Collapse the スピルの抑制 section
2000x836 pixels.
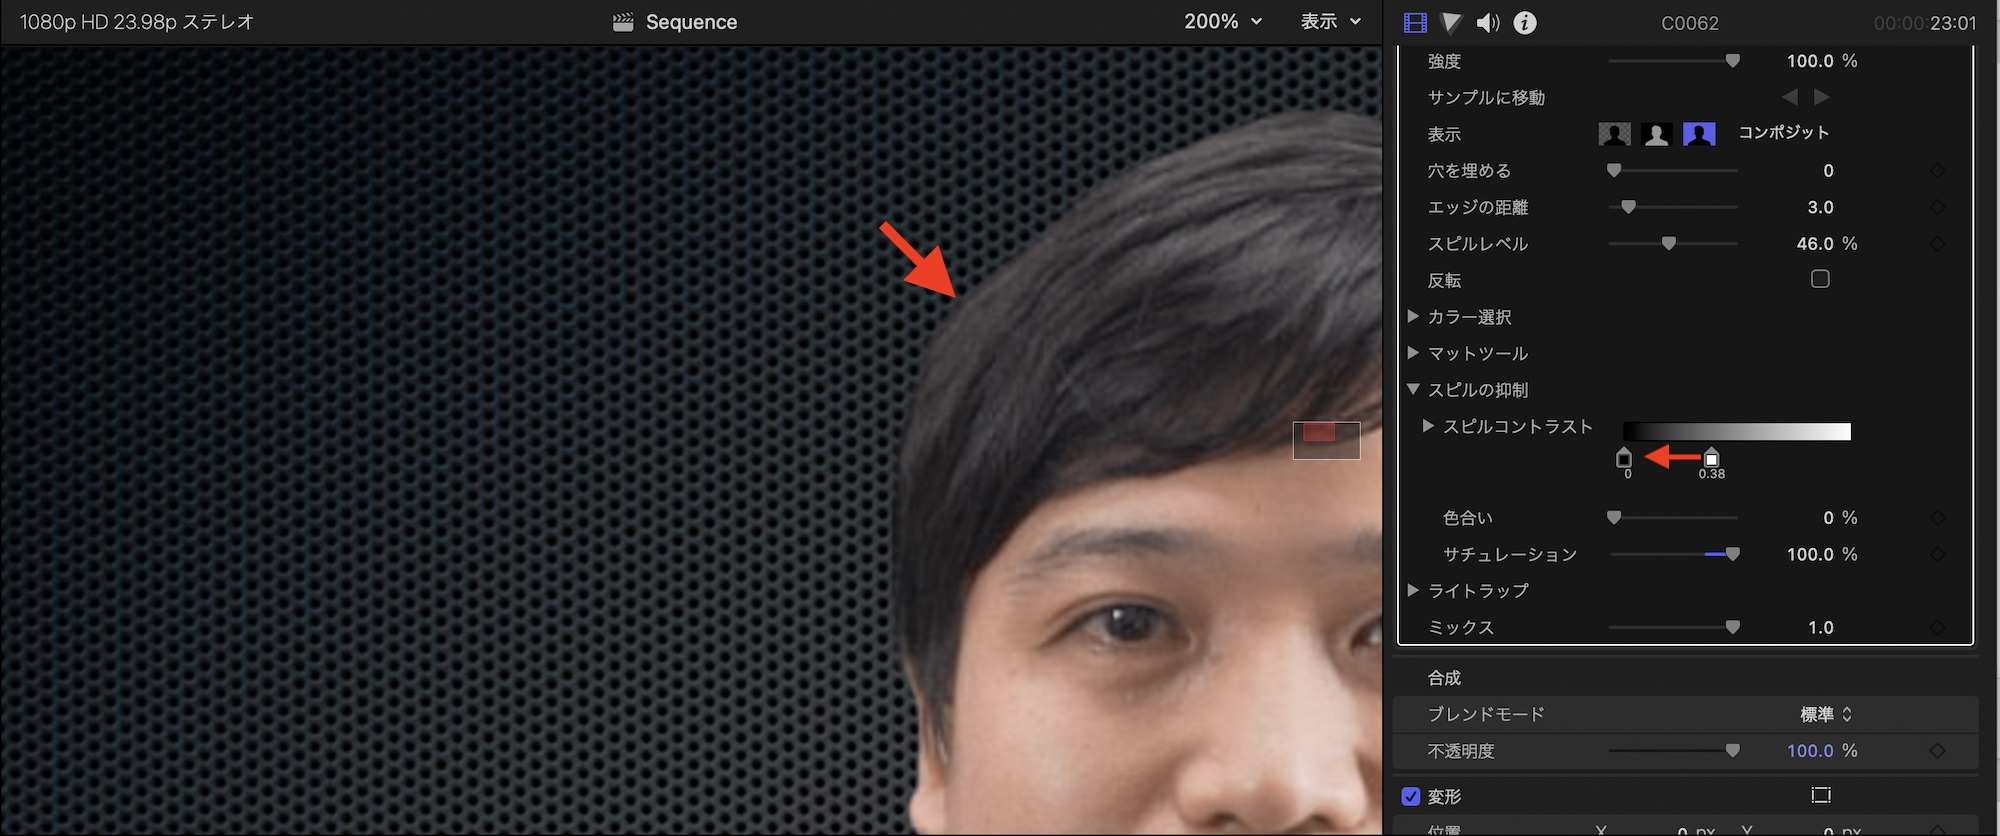click(x=1413, y=389)
